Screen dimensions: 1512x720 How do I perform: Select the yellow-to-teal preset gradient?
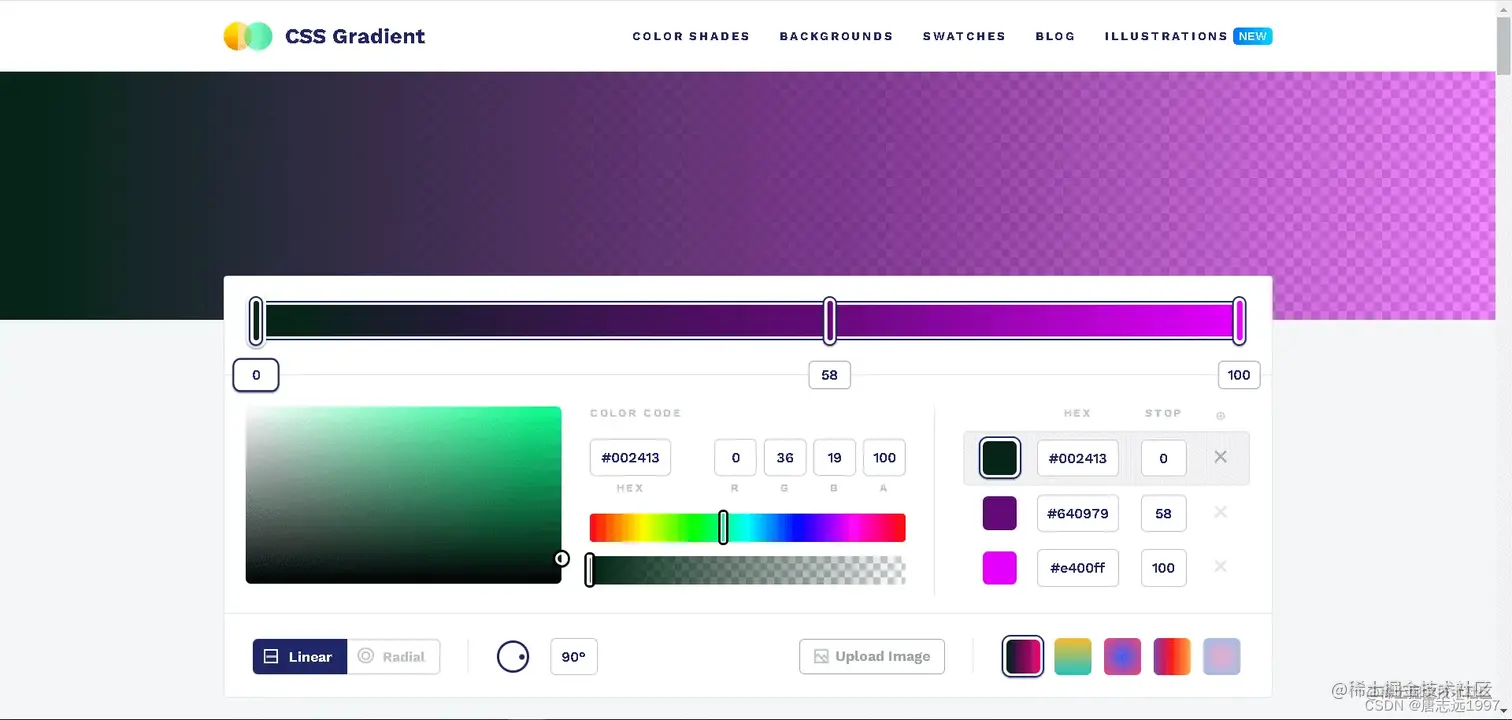(x=1073, y=657)
